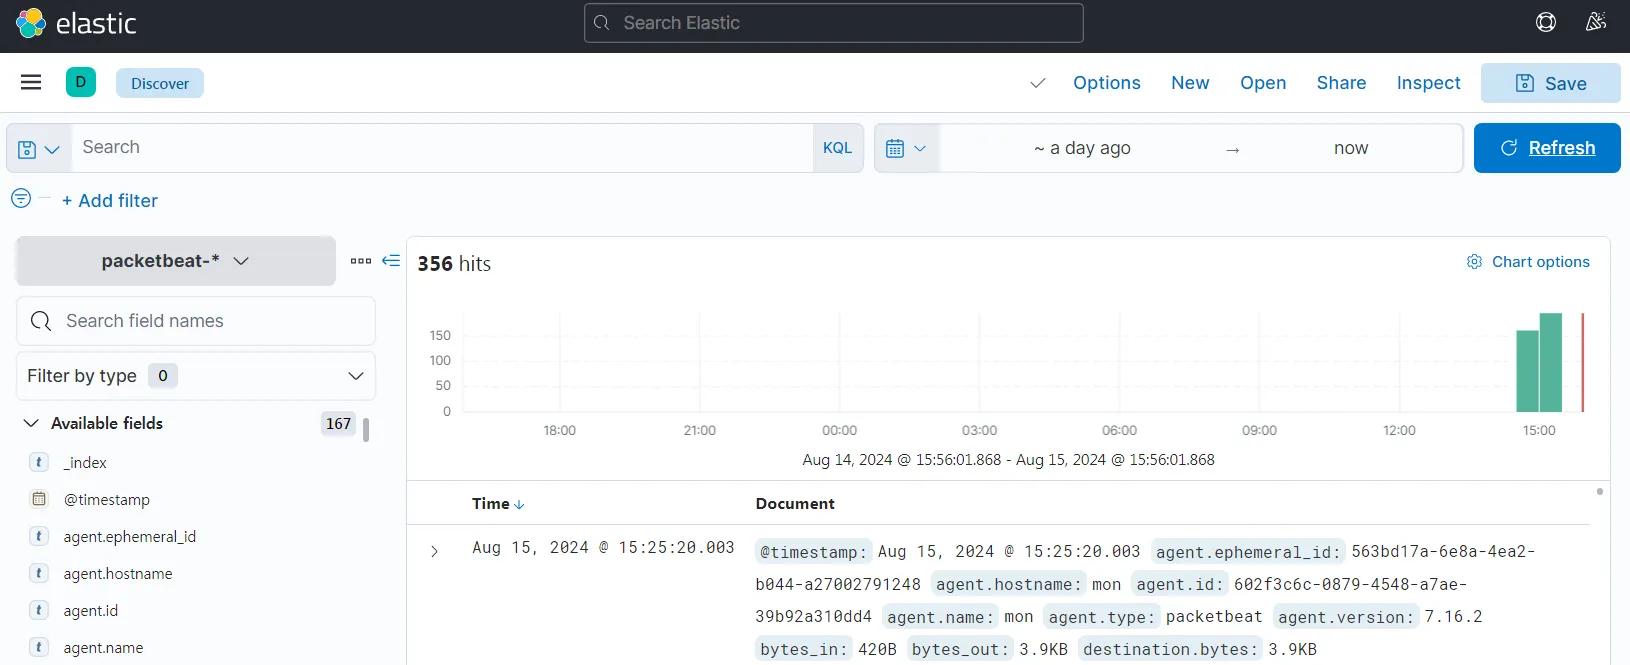Select the agent.hostname field
The width and height of the screenshot is (1630, 665).
click(x=118, y=573)
